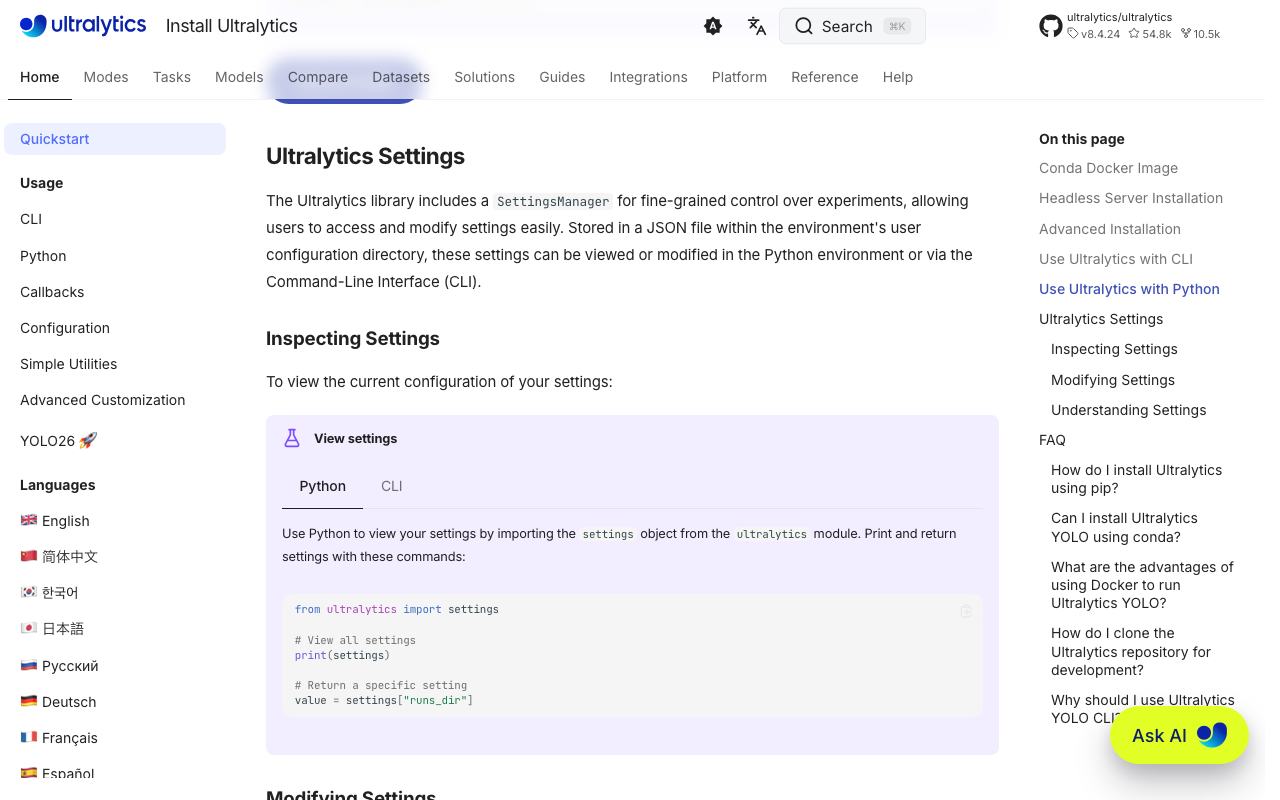Toggle the automatic dark mode theme switch

712,26
